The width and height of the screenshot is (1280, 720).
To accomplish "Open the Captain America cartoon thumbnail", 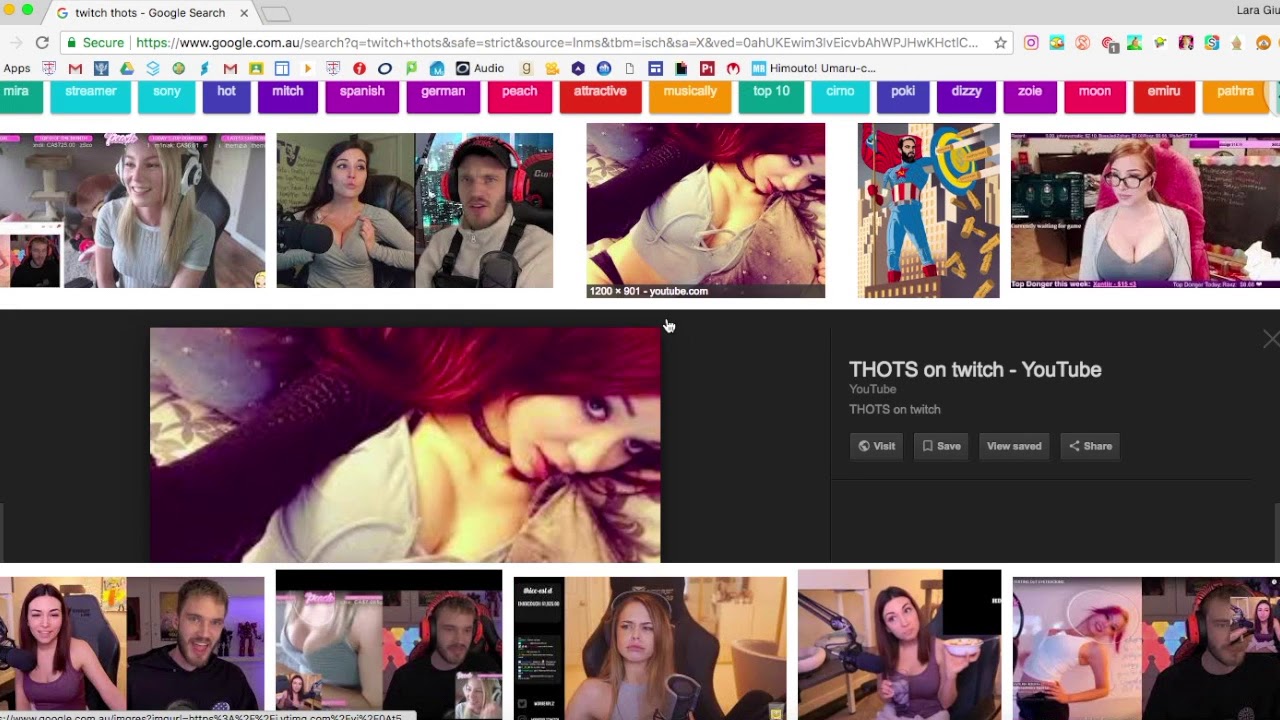I will [x=928, y=210].
